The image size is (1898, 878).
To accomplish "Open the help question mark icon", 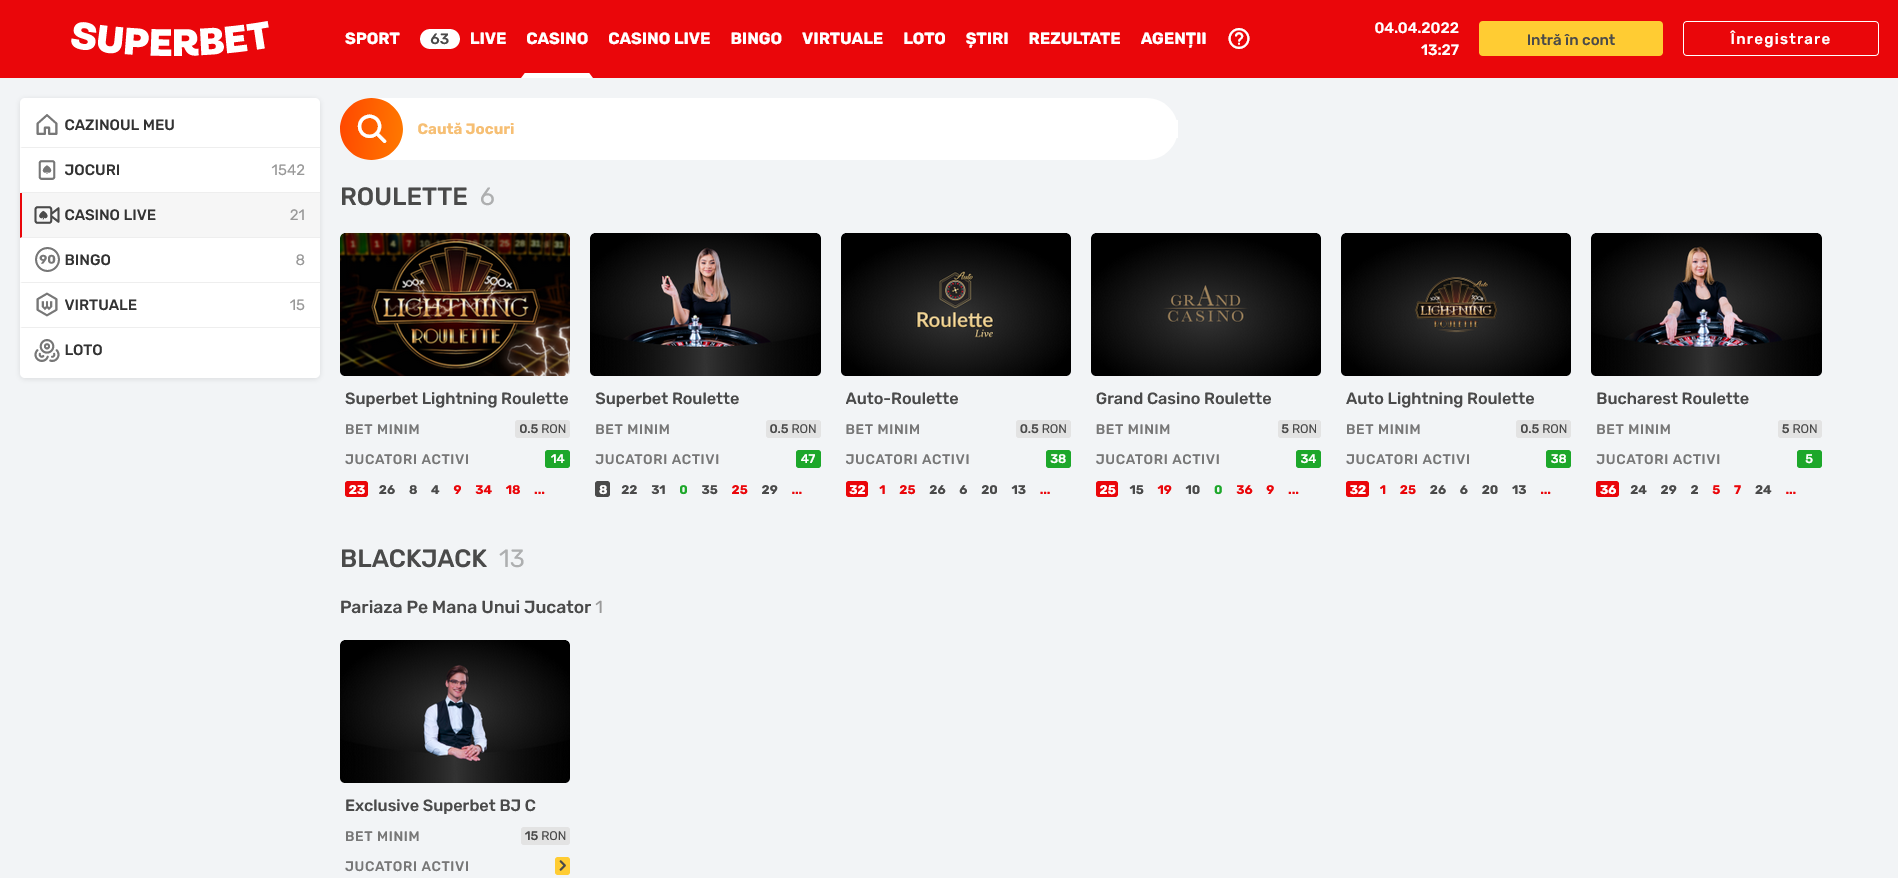I will click(1239, 39).
